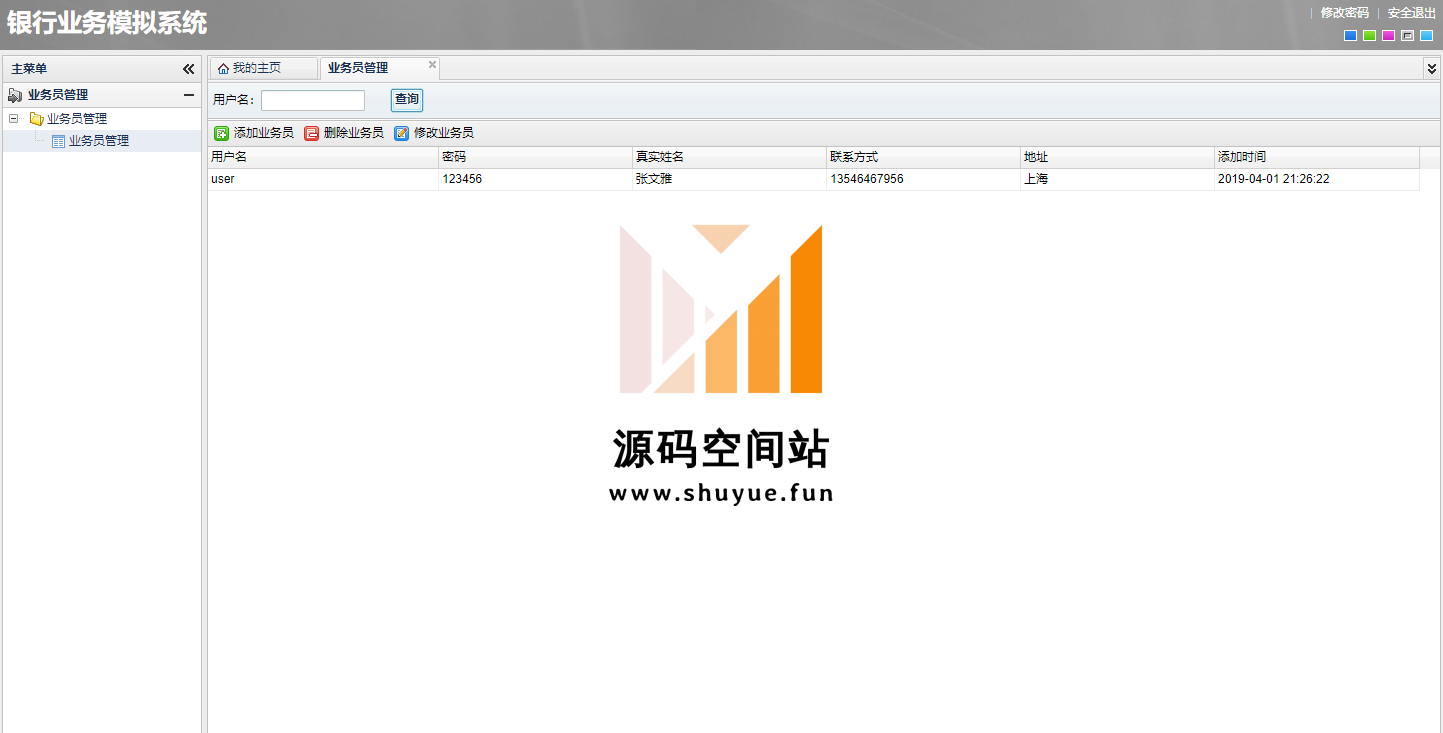
Task: Click the 修改业务员 toolbar text
Action: click(x=444, y=133)
